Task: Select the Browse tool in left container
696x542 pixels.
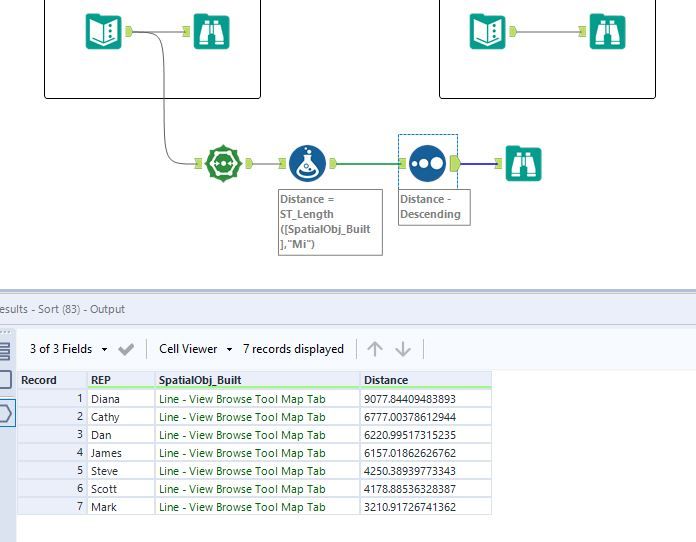Action: pos(211,31)
